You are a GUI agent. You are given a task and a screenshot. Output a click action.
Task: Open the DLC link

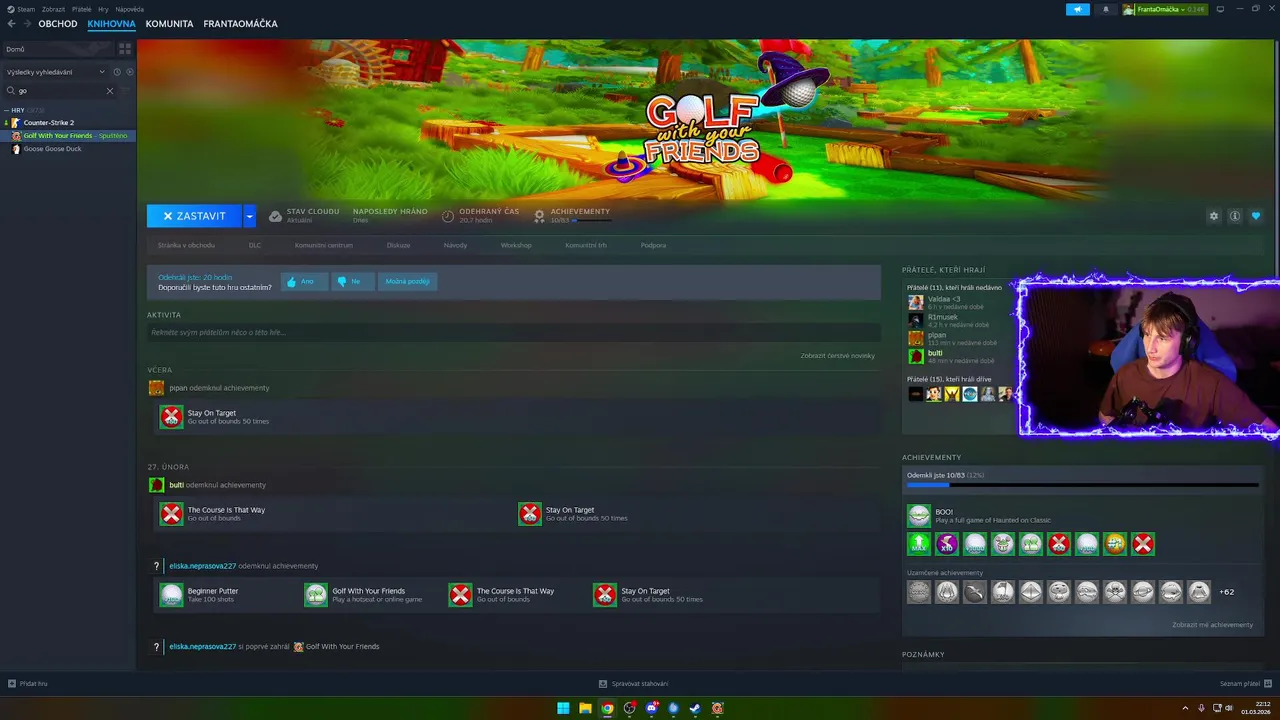[255, 245]
